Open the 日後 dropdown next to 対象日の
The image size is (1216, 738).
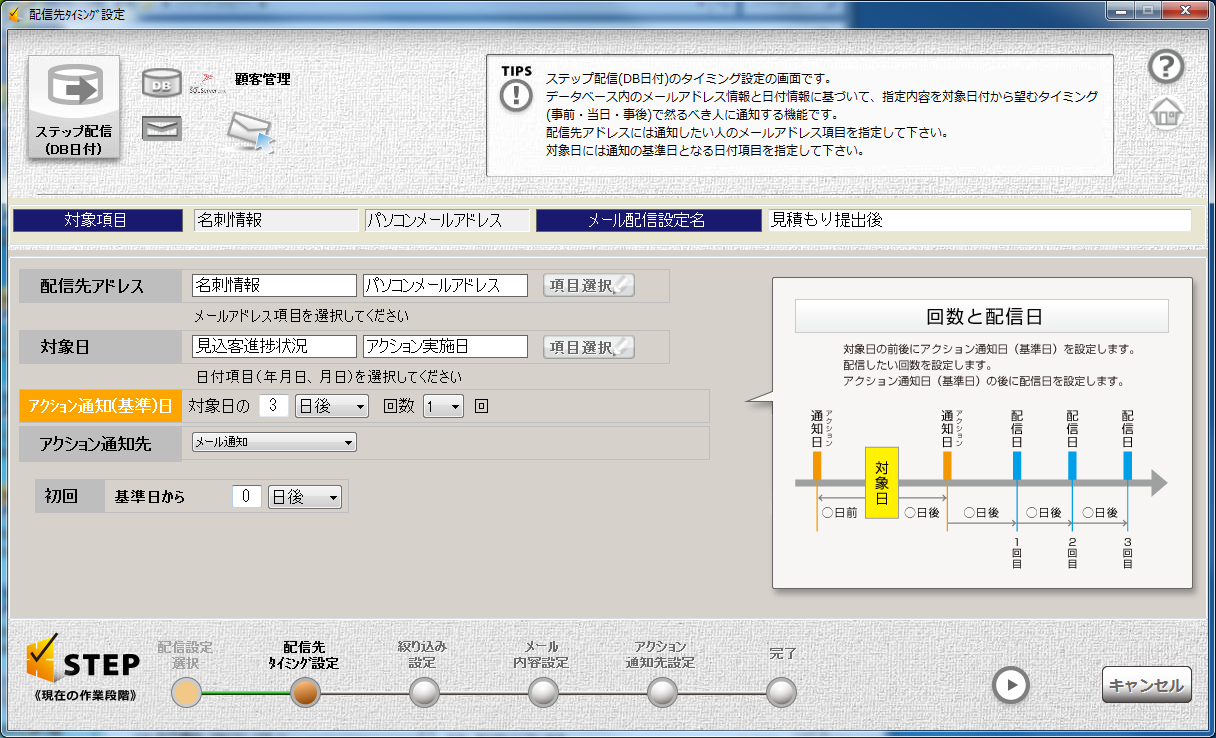pyautogui.click(x=332, y=406)
